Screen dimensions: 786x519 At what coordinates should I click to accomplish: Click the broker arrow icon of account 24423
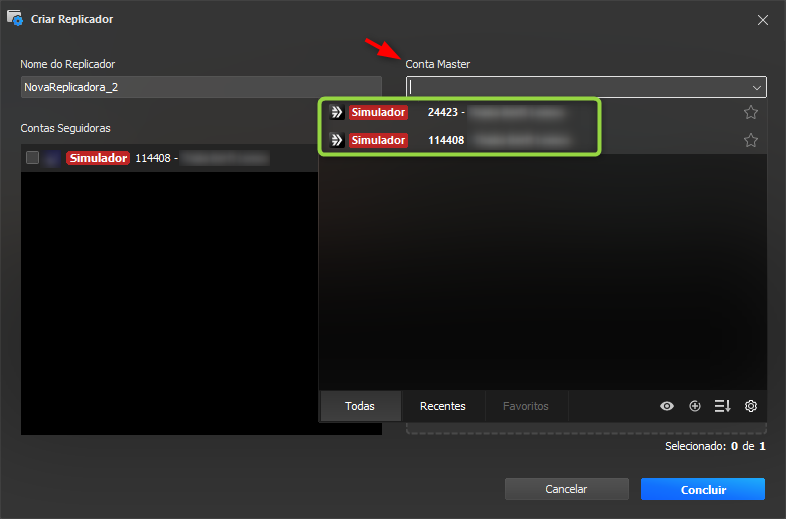[337, 113]
